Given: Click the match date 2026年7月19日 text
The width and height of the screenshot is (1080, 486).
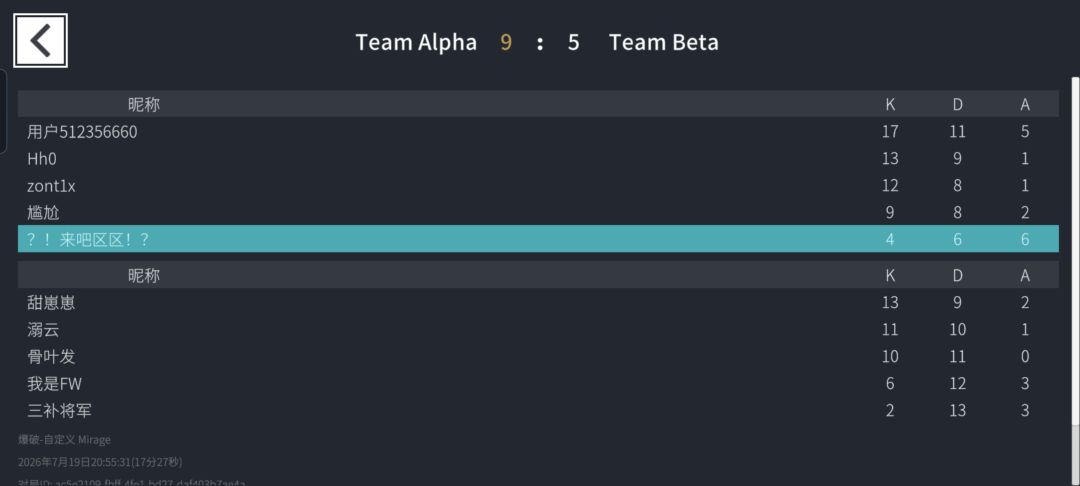Looking at the screenshot, I should [x=61, y=462].
